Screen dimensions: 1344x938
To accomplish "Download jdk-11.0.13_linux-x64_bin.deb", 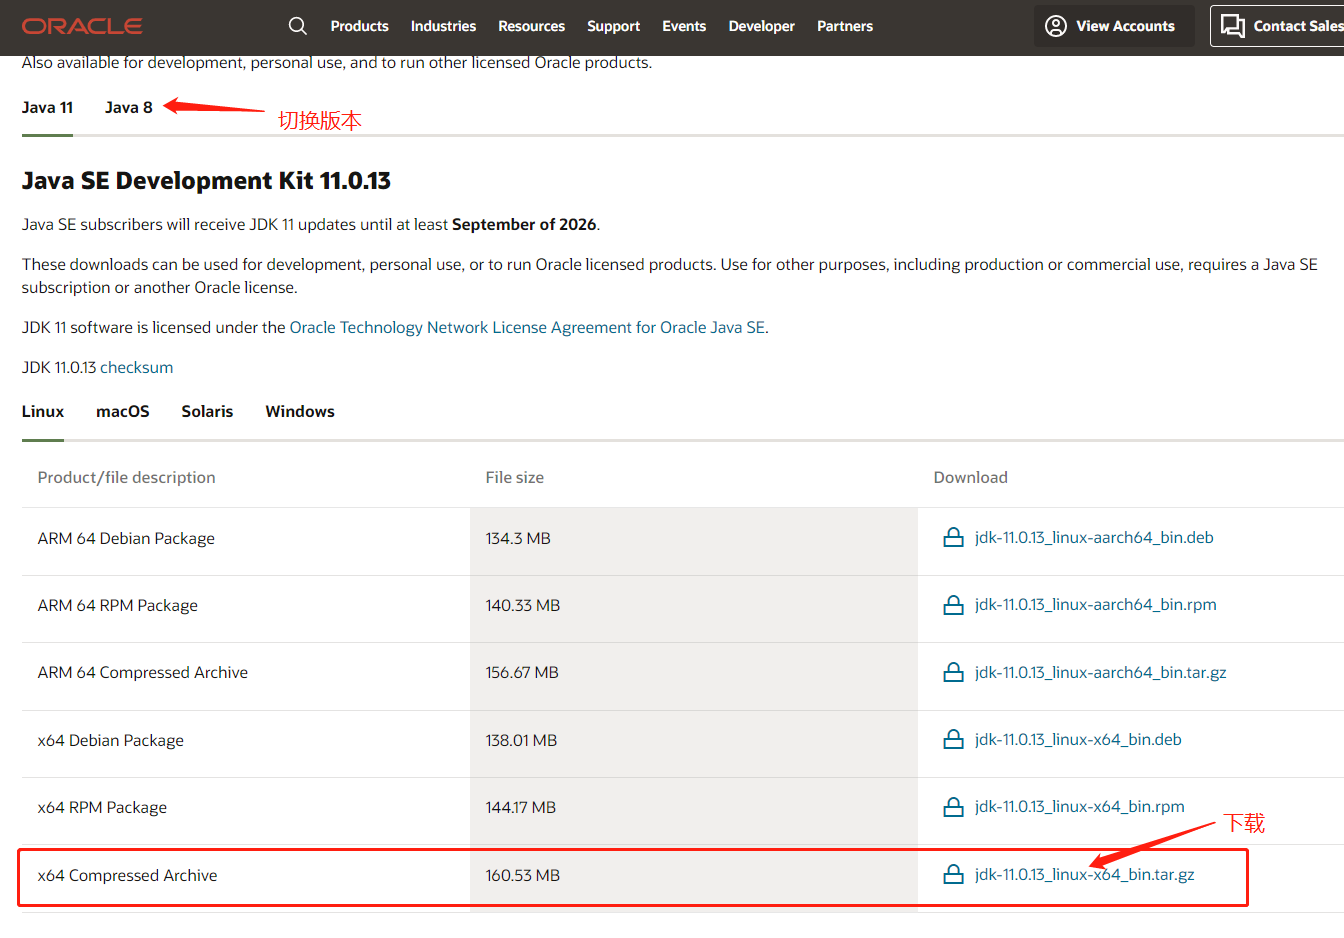I will 1078,739.
